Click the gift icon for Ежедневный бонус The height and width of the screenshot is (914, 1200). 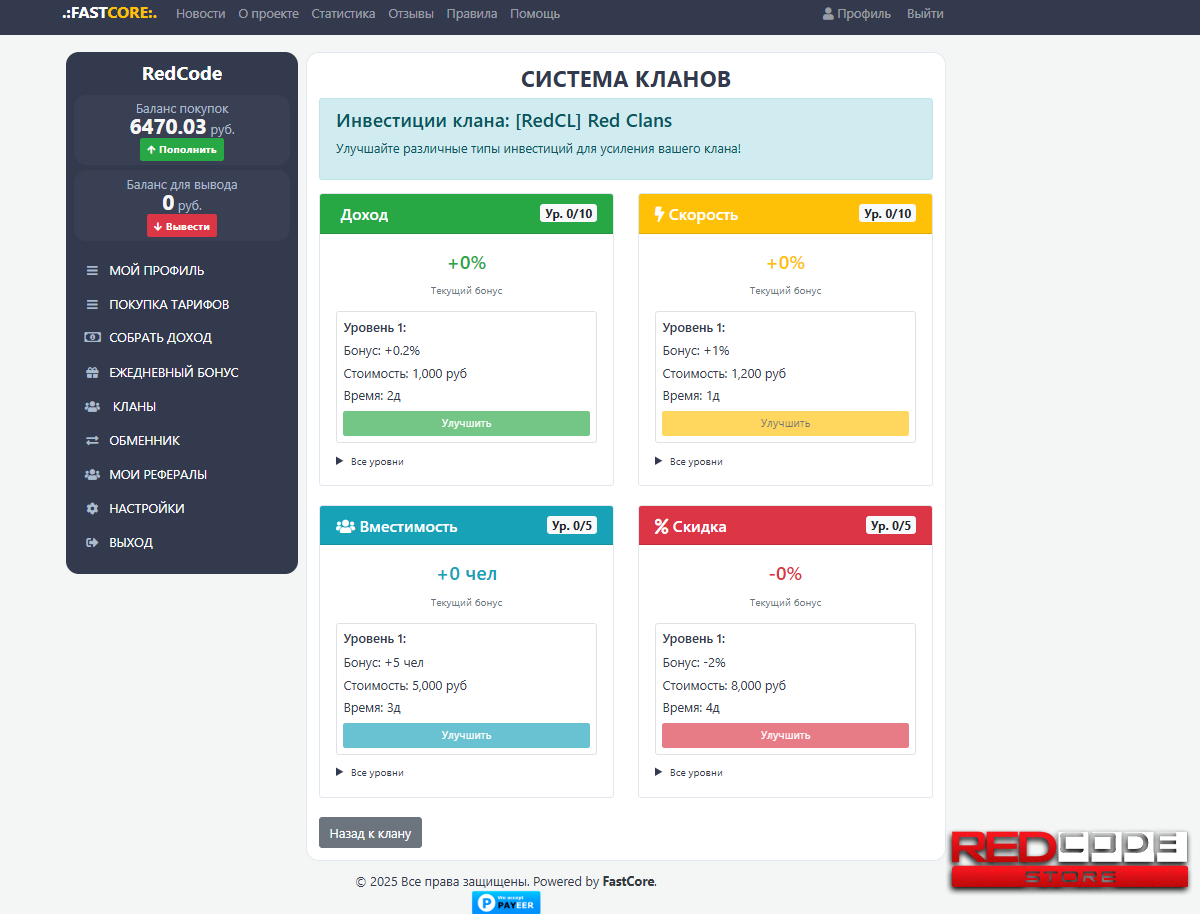point(92,372)
